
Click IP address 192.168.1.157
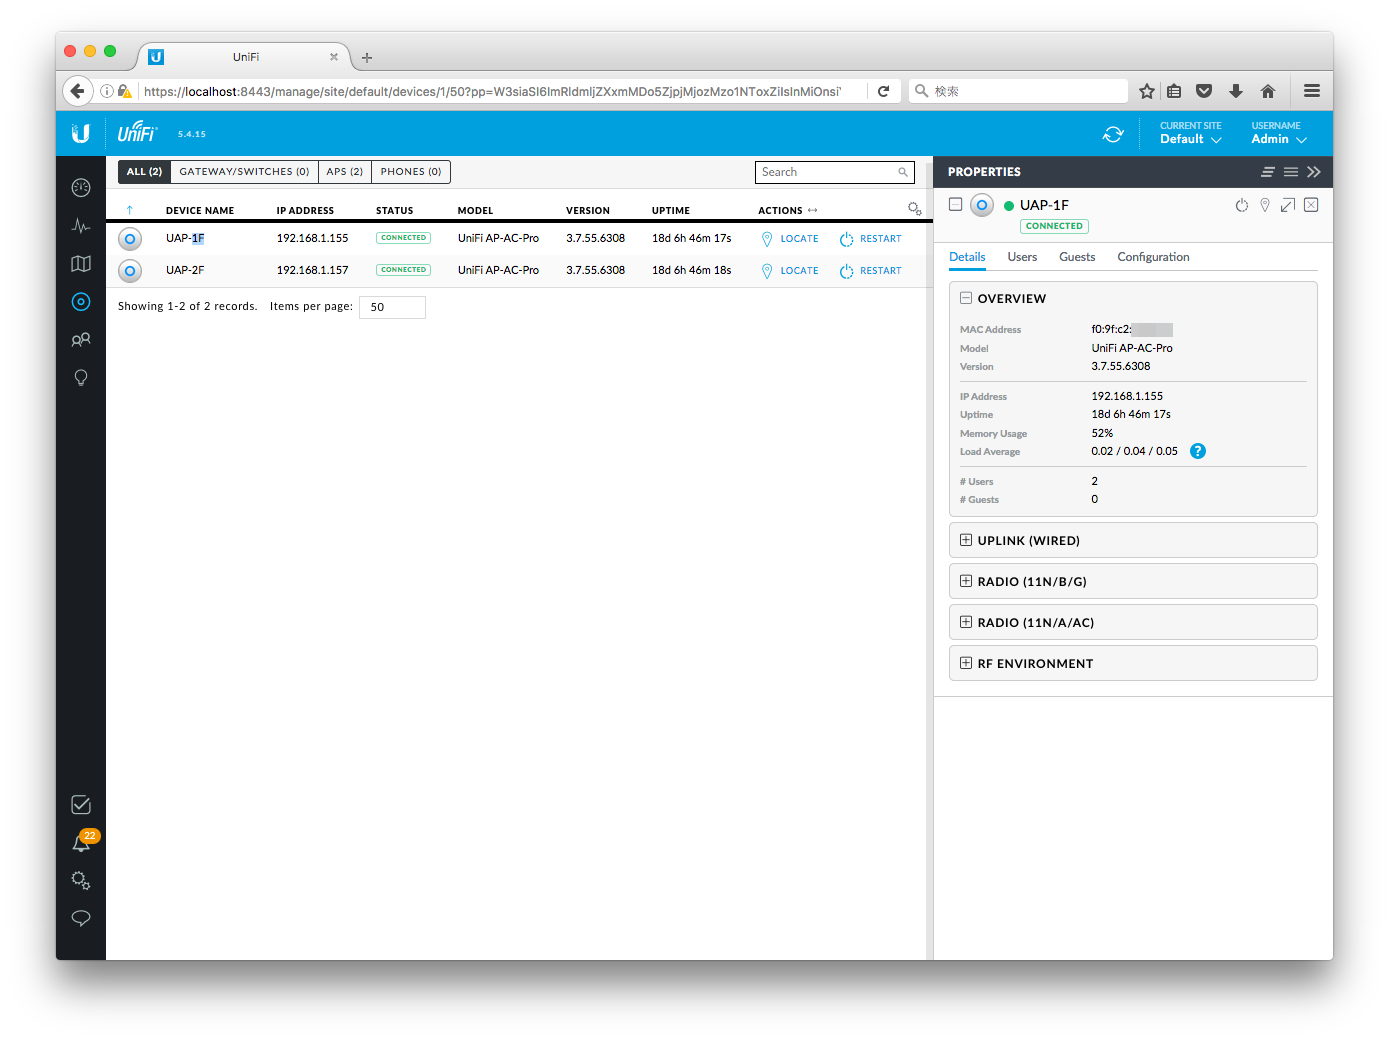[x=313, y=271]
